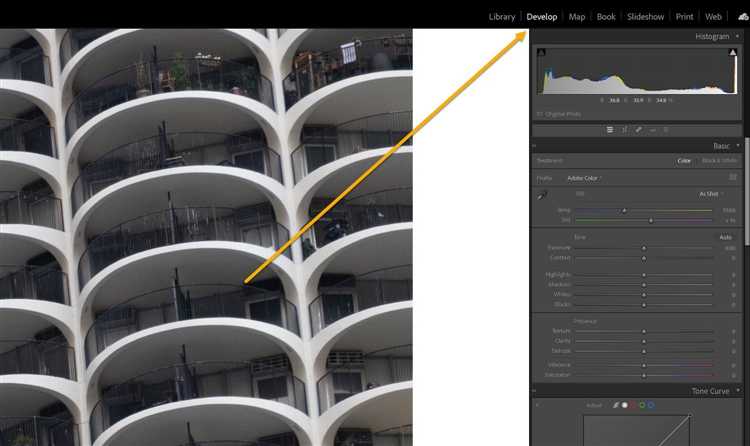This screenshot has height=446, width=750.
Task: Open the Masking tool
Action: click(666, 130)
